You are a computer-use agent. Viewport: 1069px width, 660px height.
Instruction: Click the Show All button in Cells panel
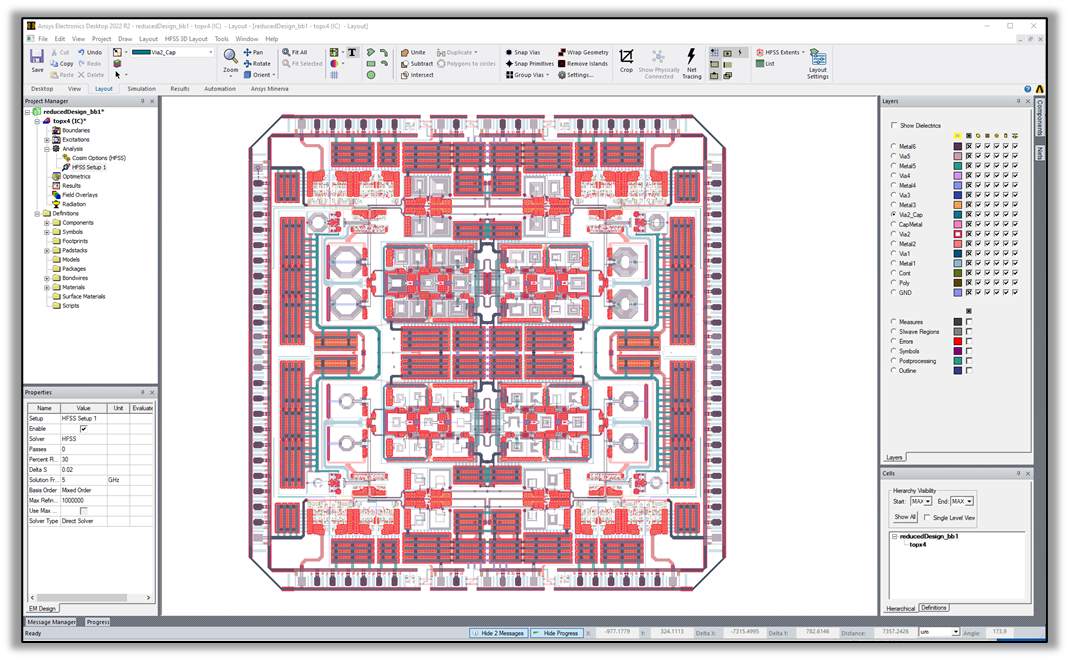pos(904,516)
